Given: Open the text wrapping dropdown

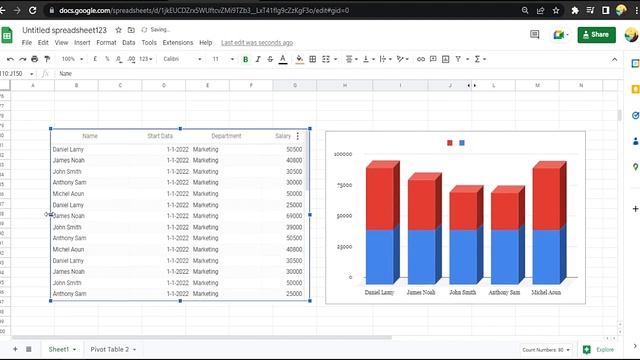Looking at the screenshot, I should pos(386,59).
